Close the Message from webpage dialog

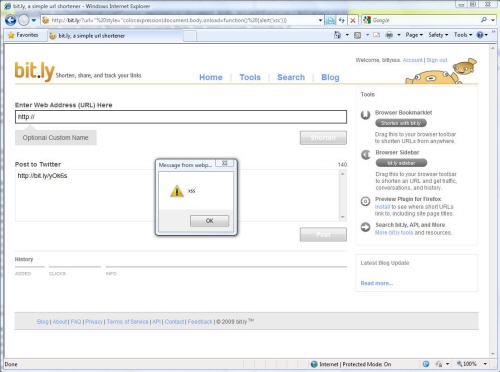coord(224,163)
